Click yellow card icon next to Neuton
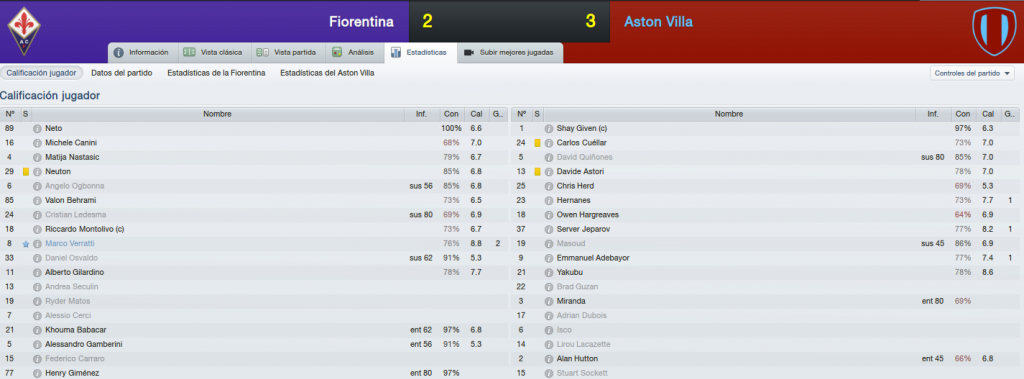The width and height of the screenshot is (1024, 379). click(x=26, y=172)
